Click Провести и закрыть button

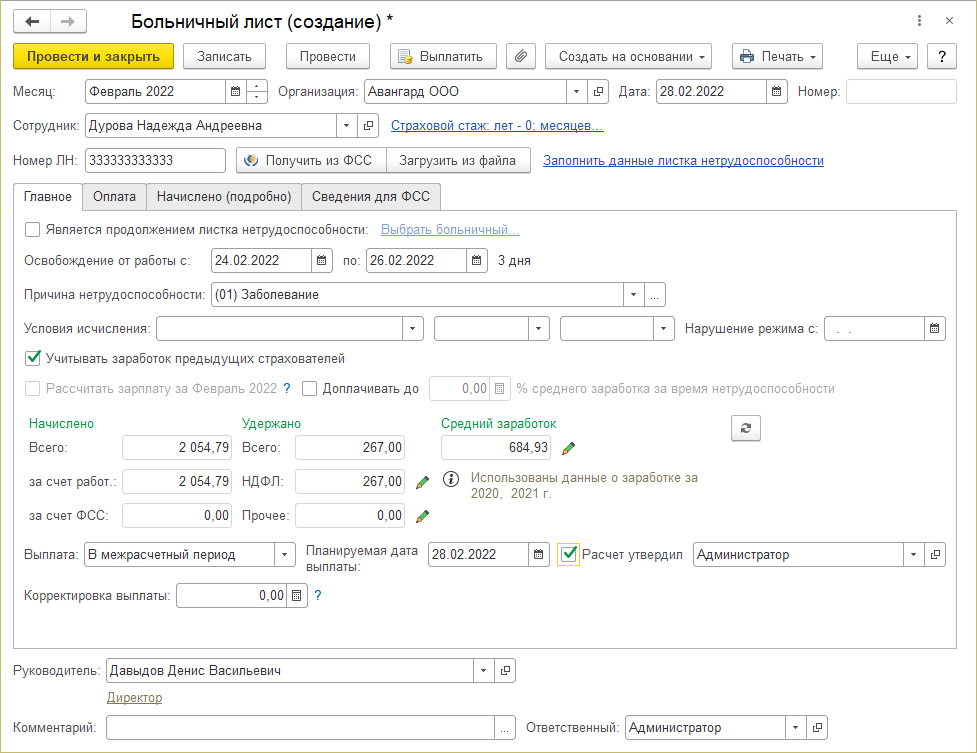point(94,57)
